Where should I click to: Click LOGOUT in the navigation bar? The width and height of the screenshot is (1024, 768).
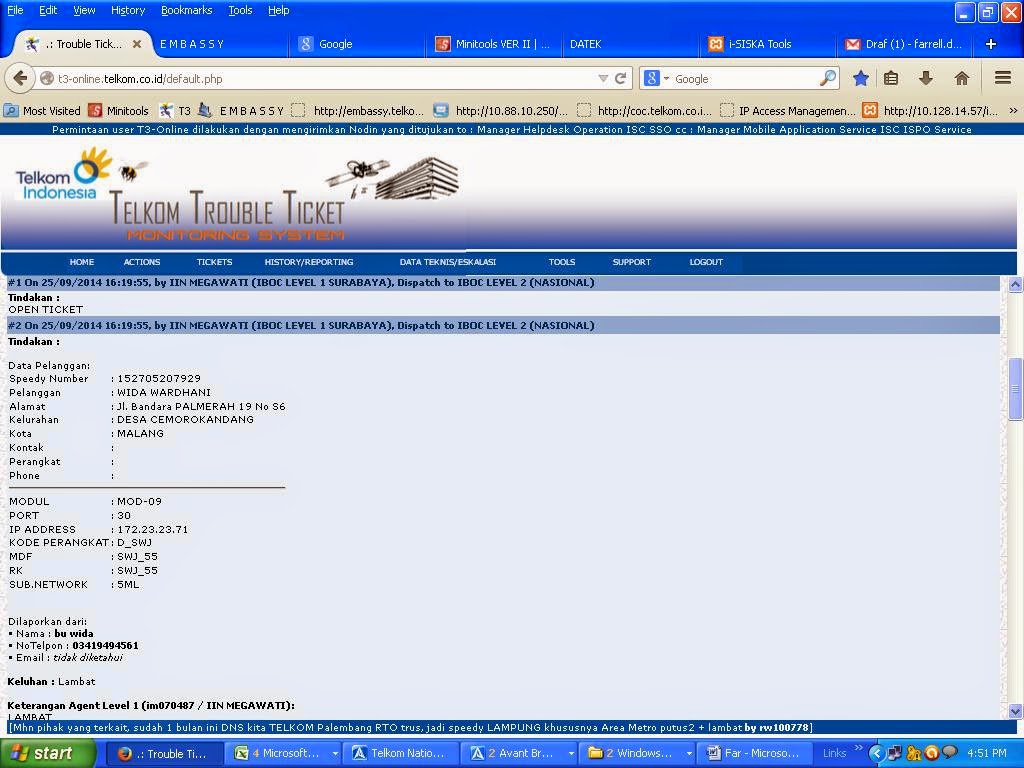706,262
